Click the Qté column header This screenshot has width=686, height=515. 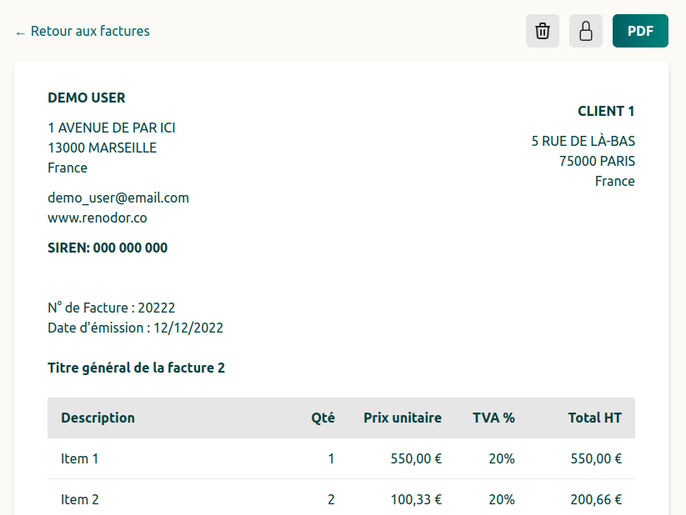[x=322, y=418]
